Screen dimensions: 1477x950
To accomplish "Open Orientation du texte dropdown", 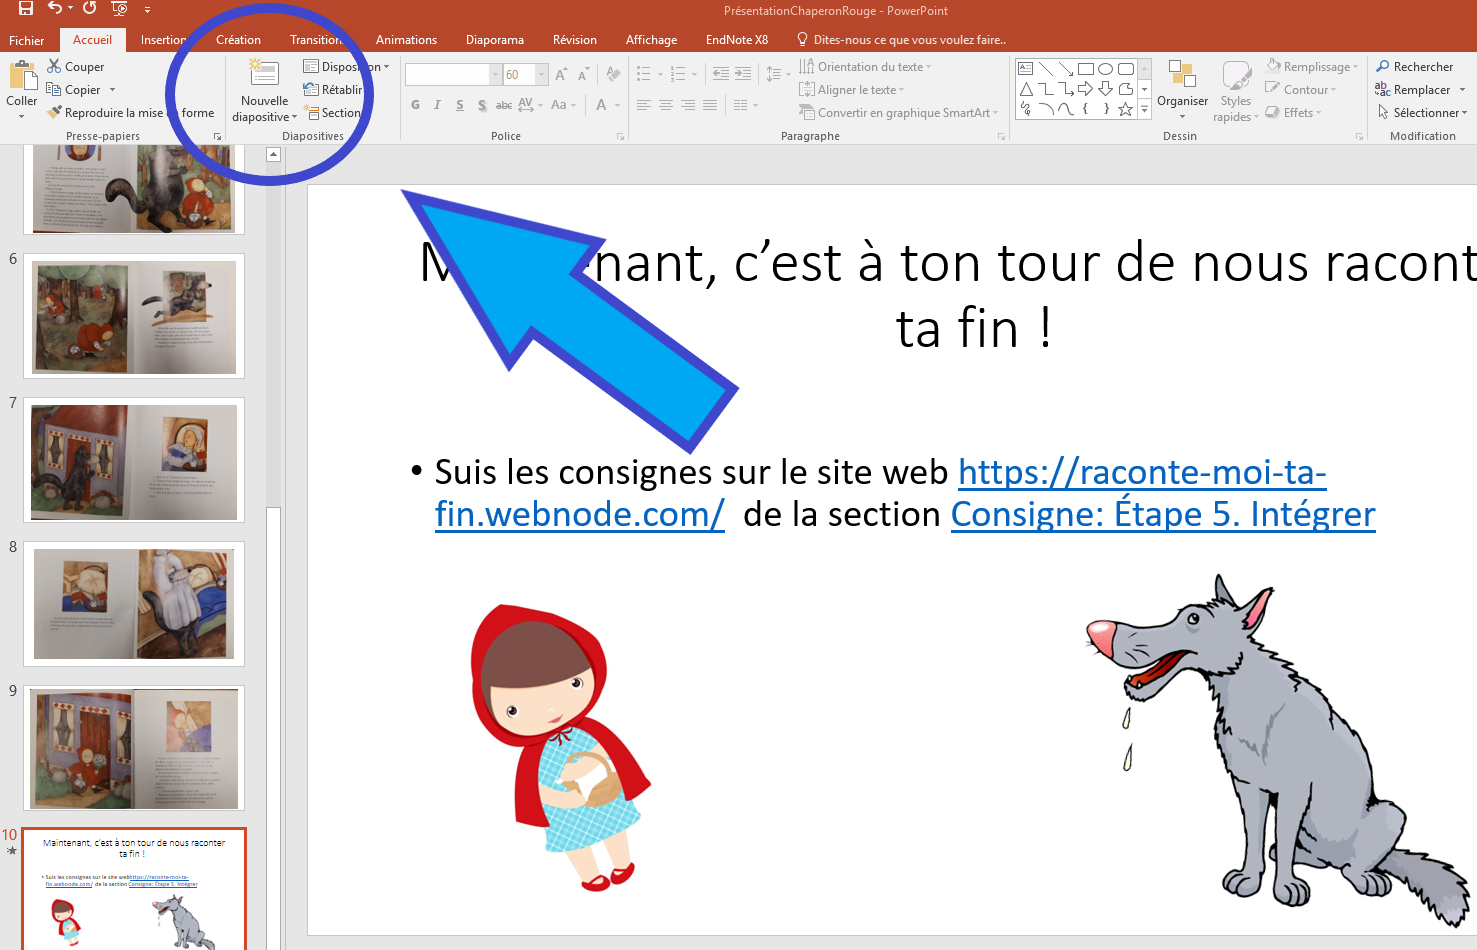I will tap(865, 67).
